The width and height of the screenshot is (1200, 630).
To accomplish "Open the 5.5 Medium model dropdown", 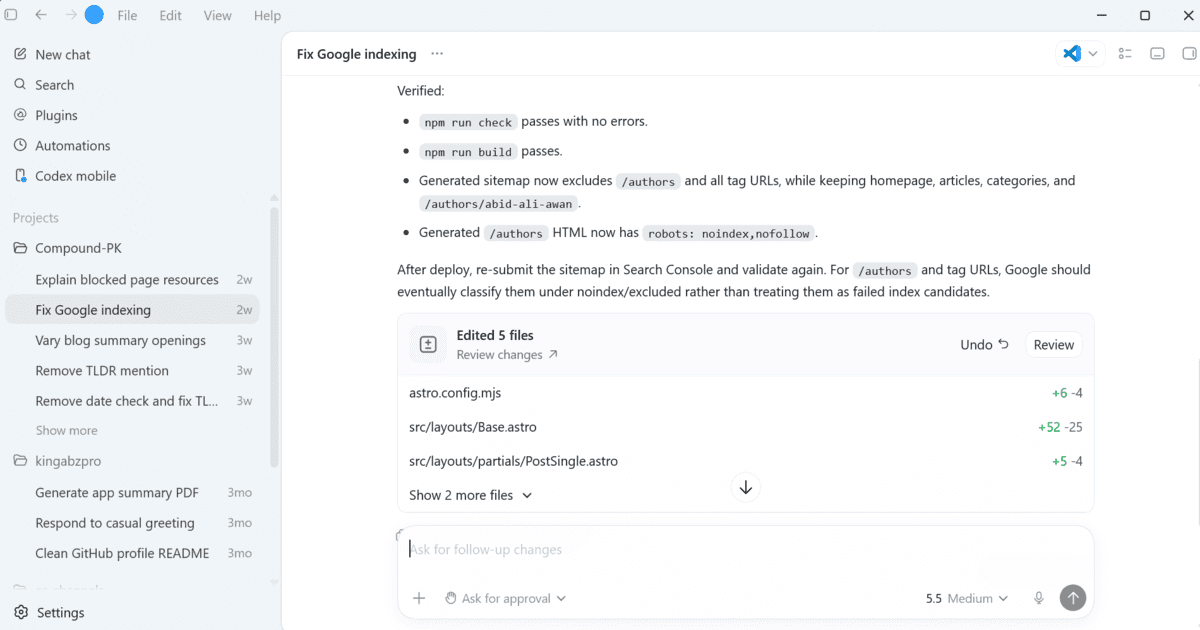I will tap(966, 598).
